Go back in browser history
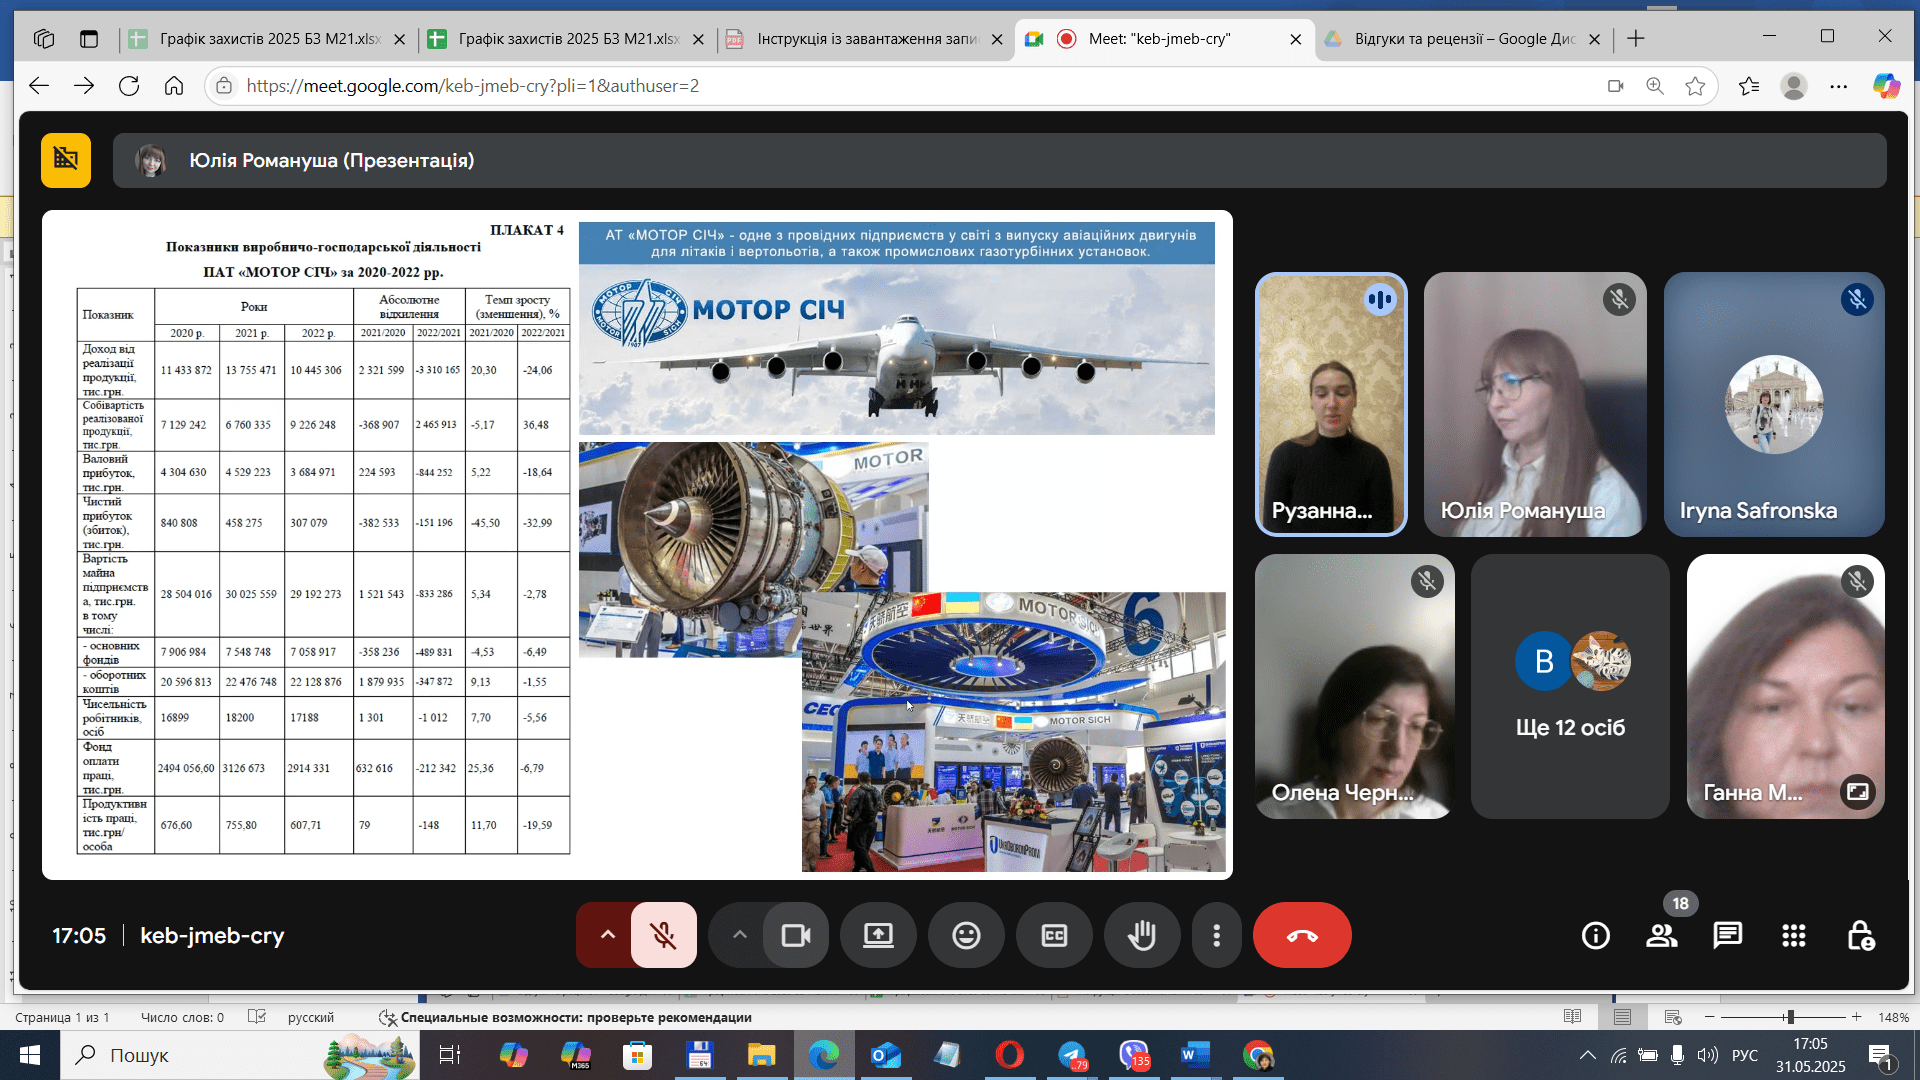 [39, 86]
